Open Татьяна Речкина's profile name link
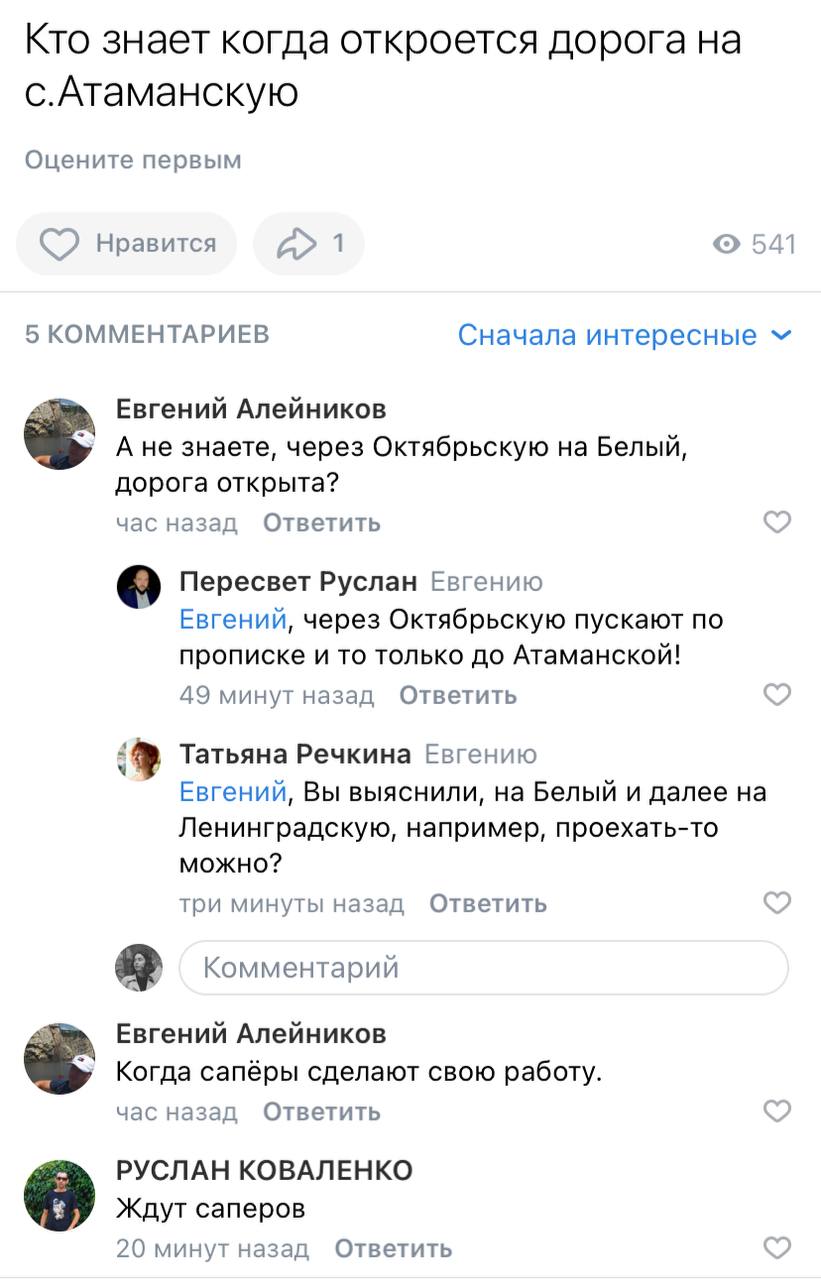 (x=295, y=753)
